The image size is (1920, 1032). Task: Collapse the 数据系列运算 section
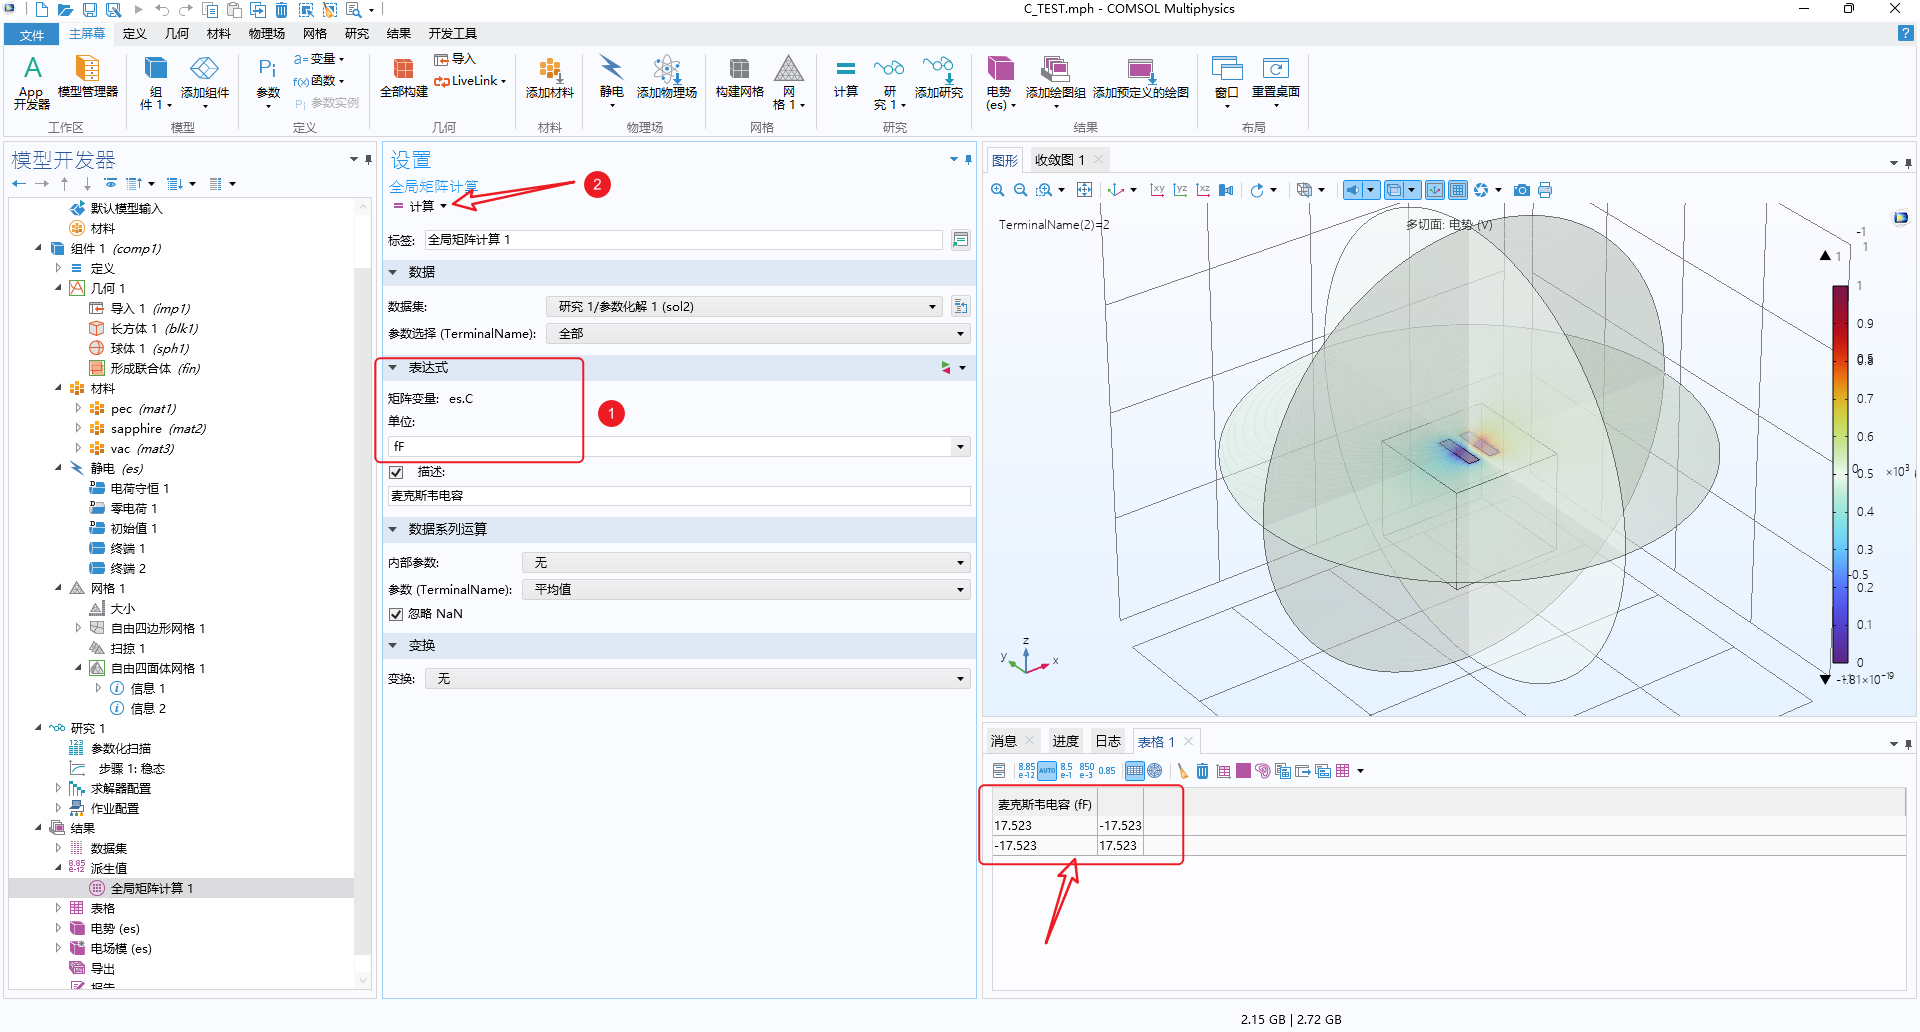393,529
